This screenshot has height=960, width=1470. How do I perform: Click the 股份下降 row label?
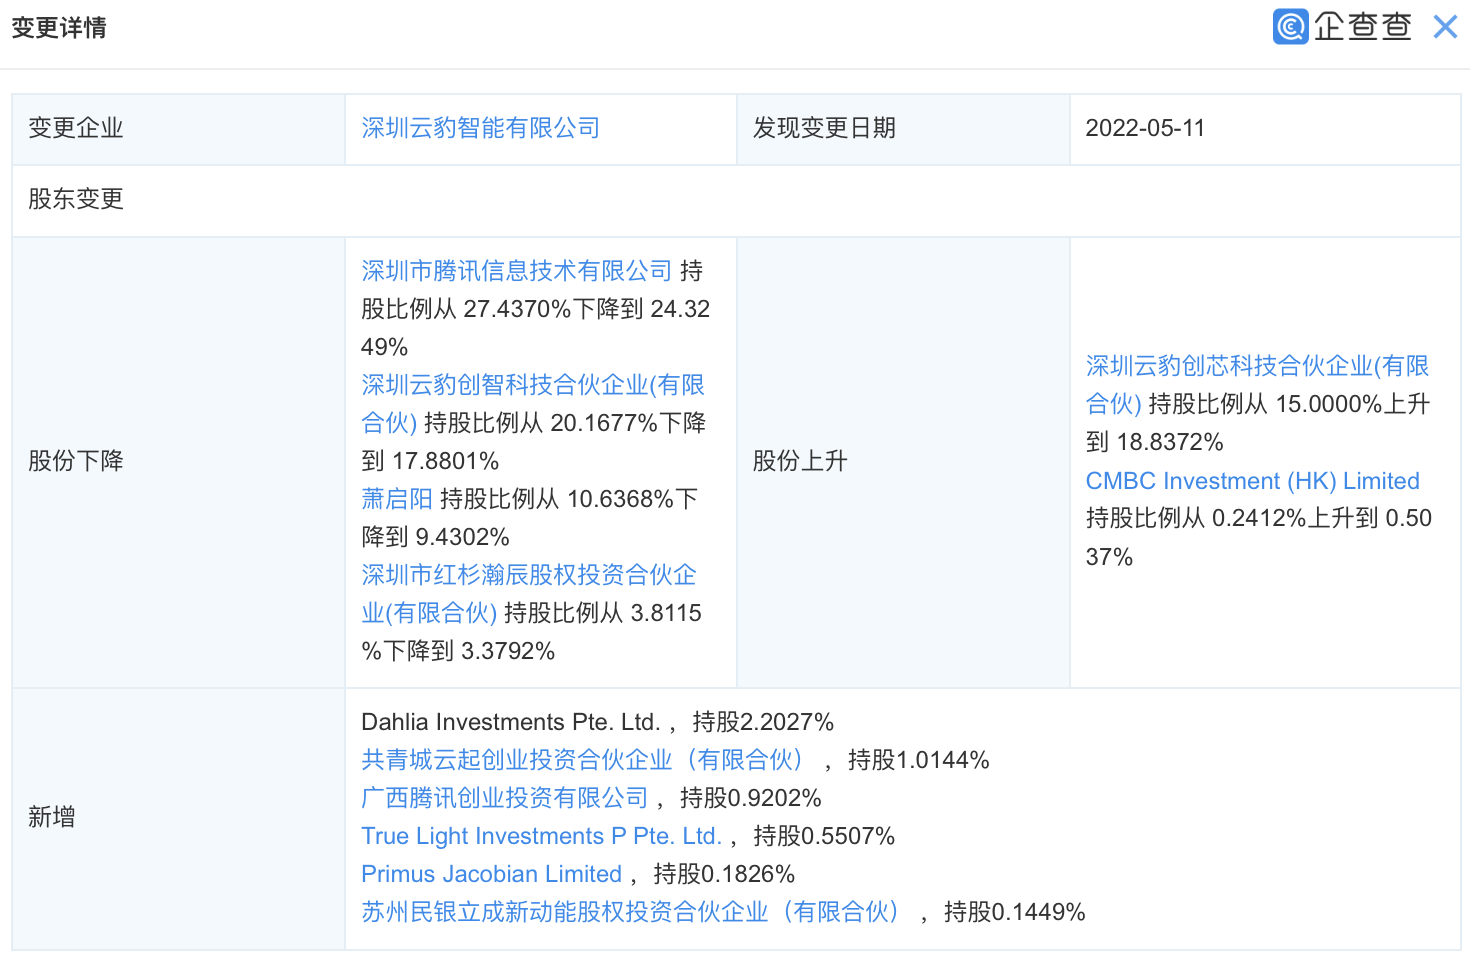tap(76, 461)
